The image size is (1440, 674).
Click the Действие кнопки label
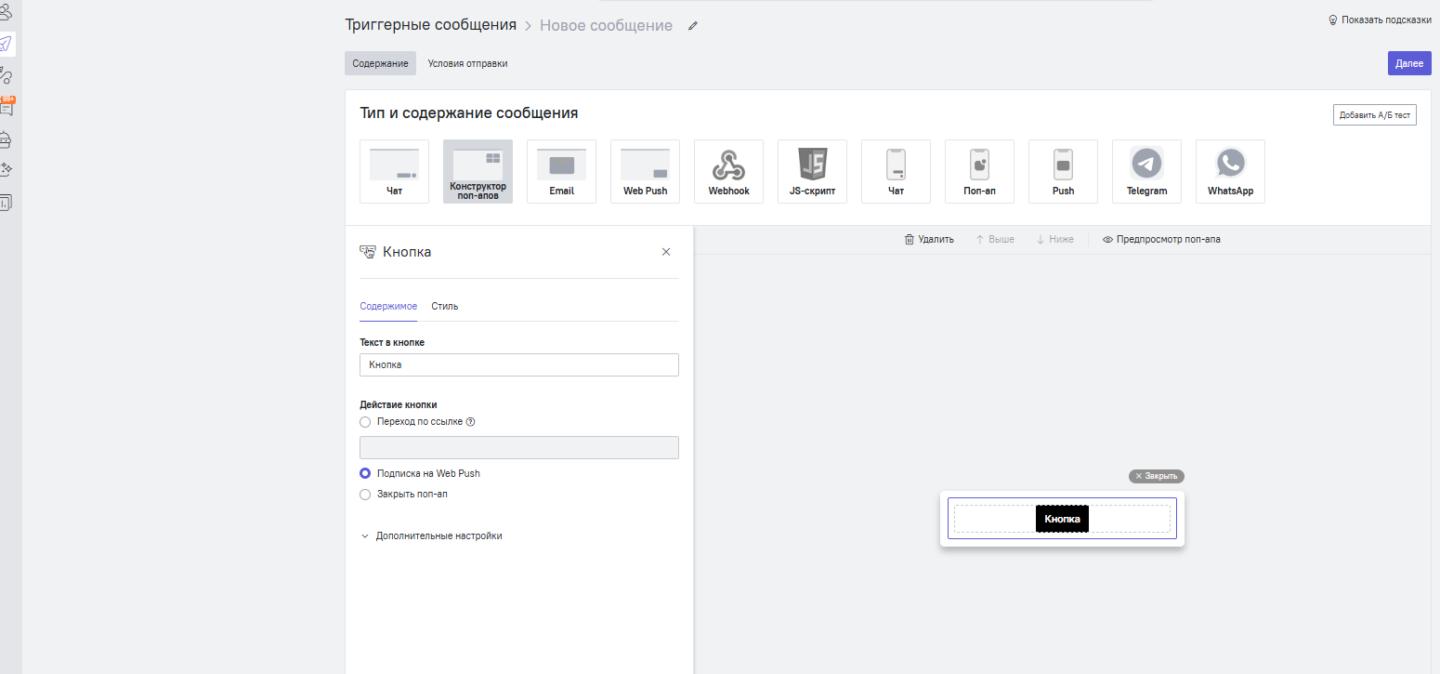pyautogui.click(x=398, y=405)
